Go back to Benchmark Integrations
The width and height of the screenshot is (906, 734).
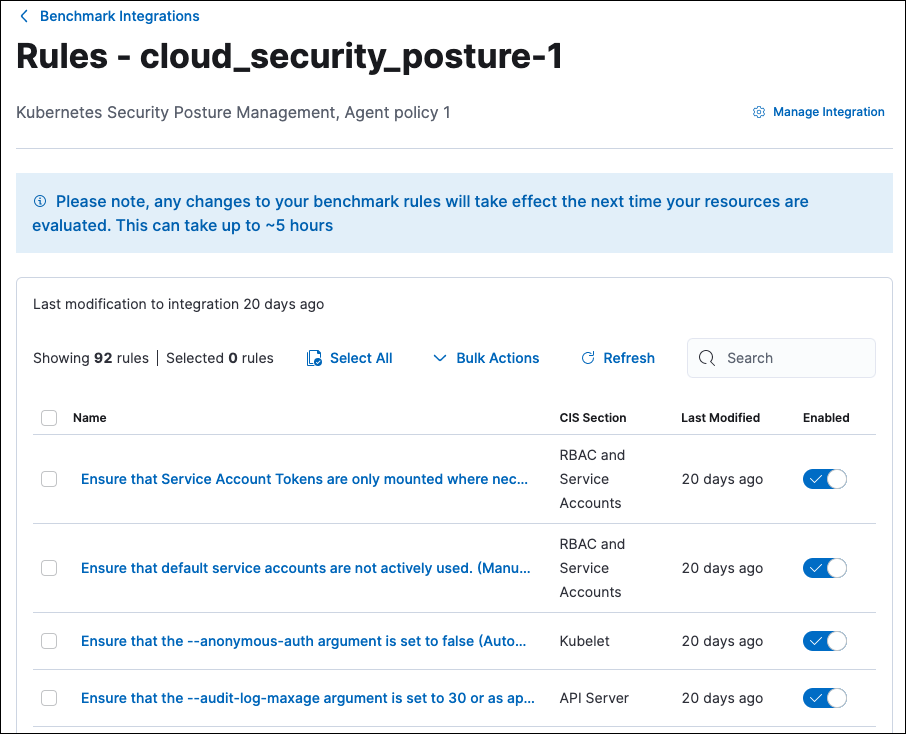click(119, 17)
